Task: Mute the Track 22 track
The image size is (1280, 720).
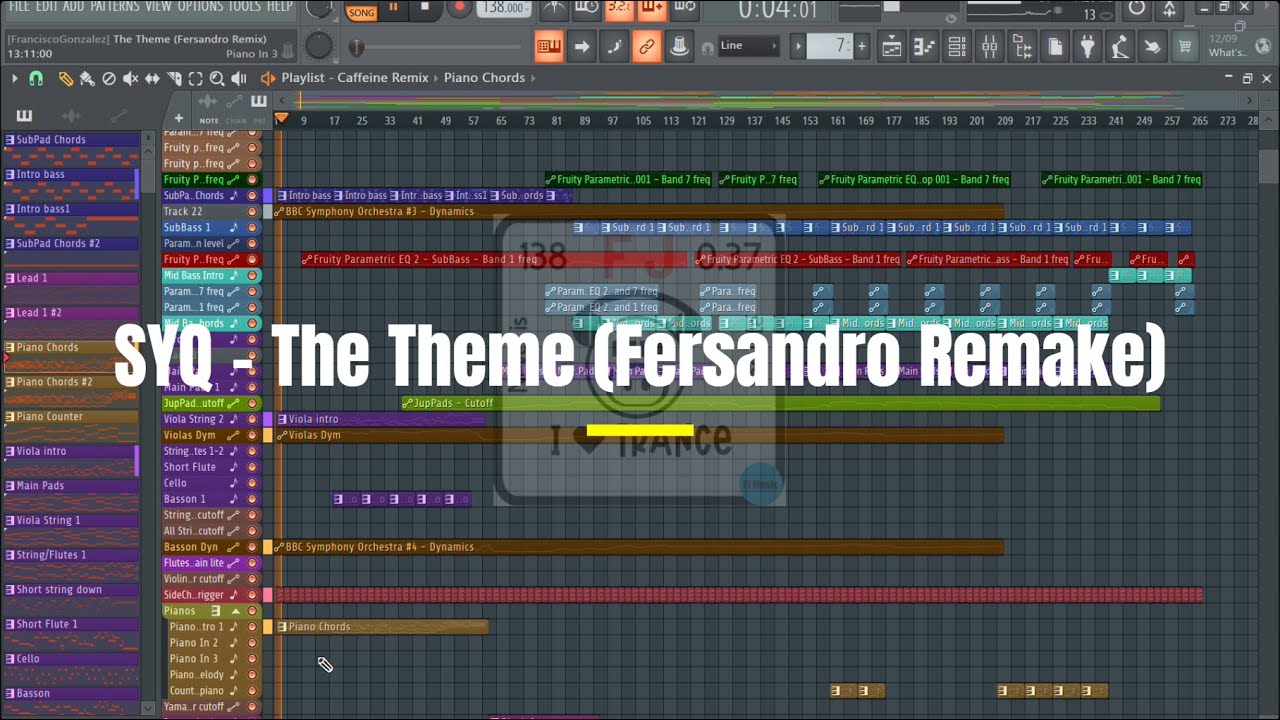Action: 252,211
